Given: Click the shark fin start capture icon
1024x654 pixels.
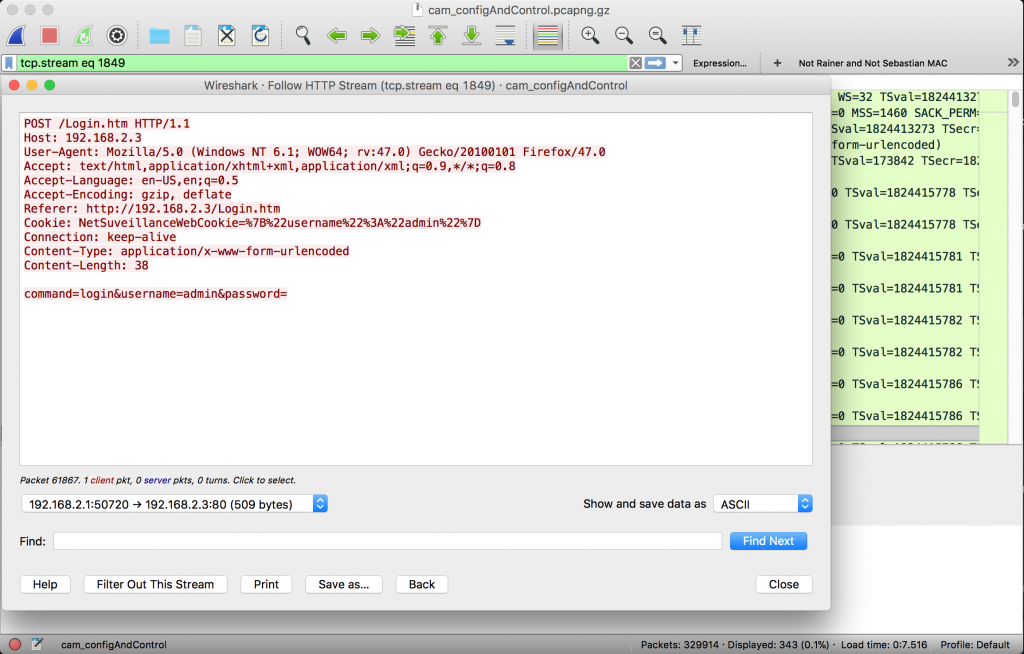Looking at the screenshot, I should 16,36.
